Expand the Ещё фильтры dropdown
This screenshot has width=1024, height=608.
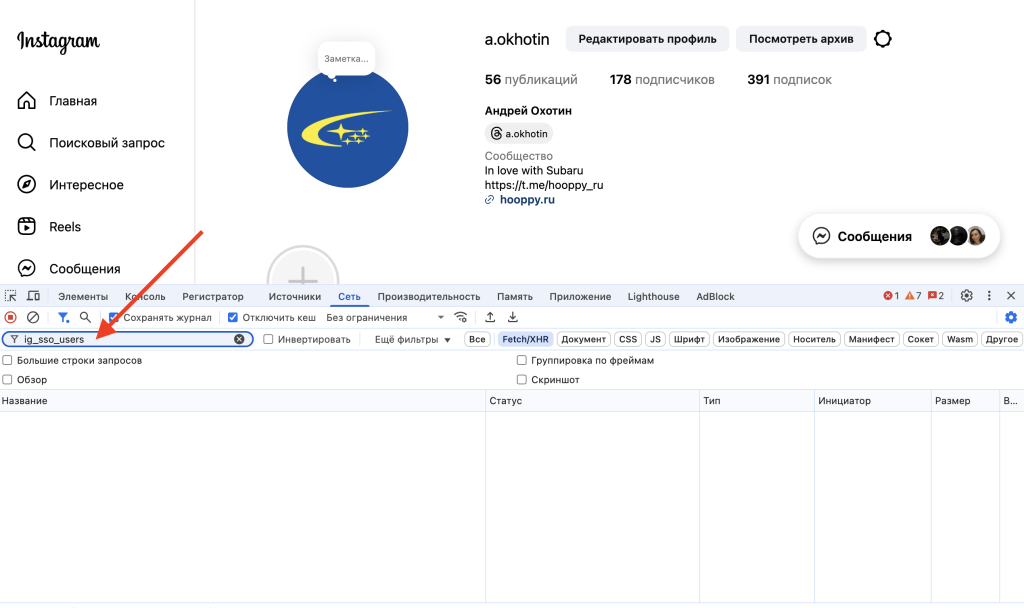point(412,339)
